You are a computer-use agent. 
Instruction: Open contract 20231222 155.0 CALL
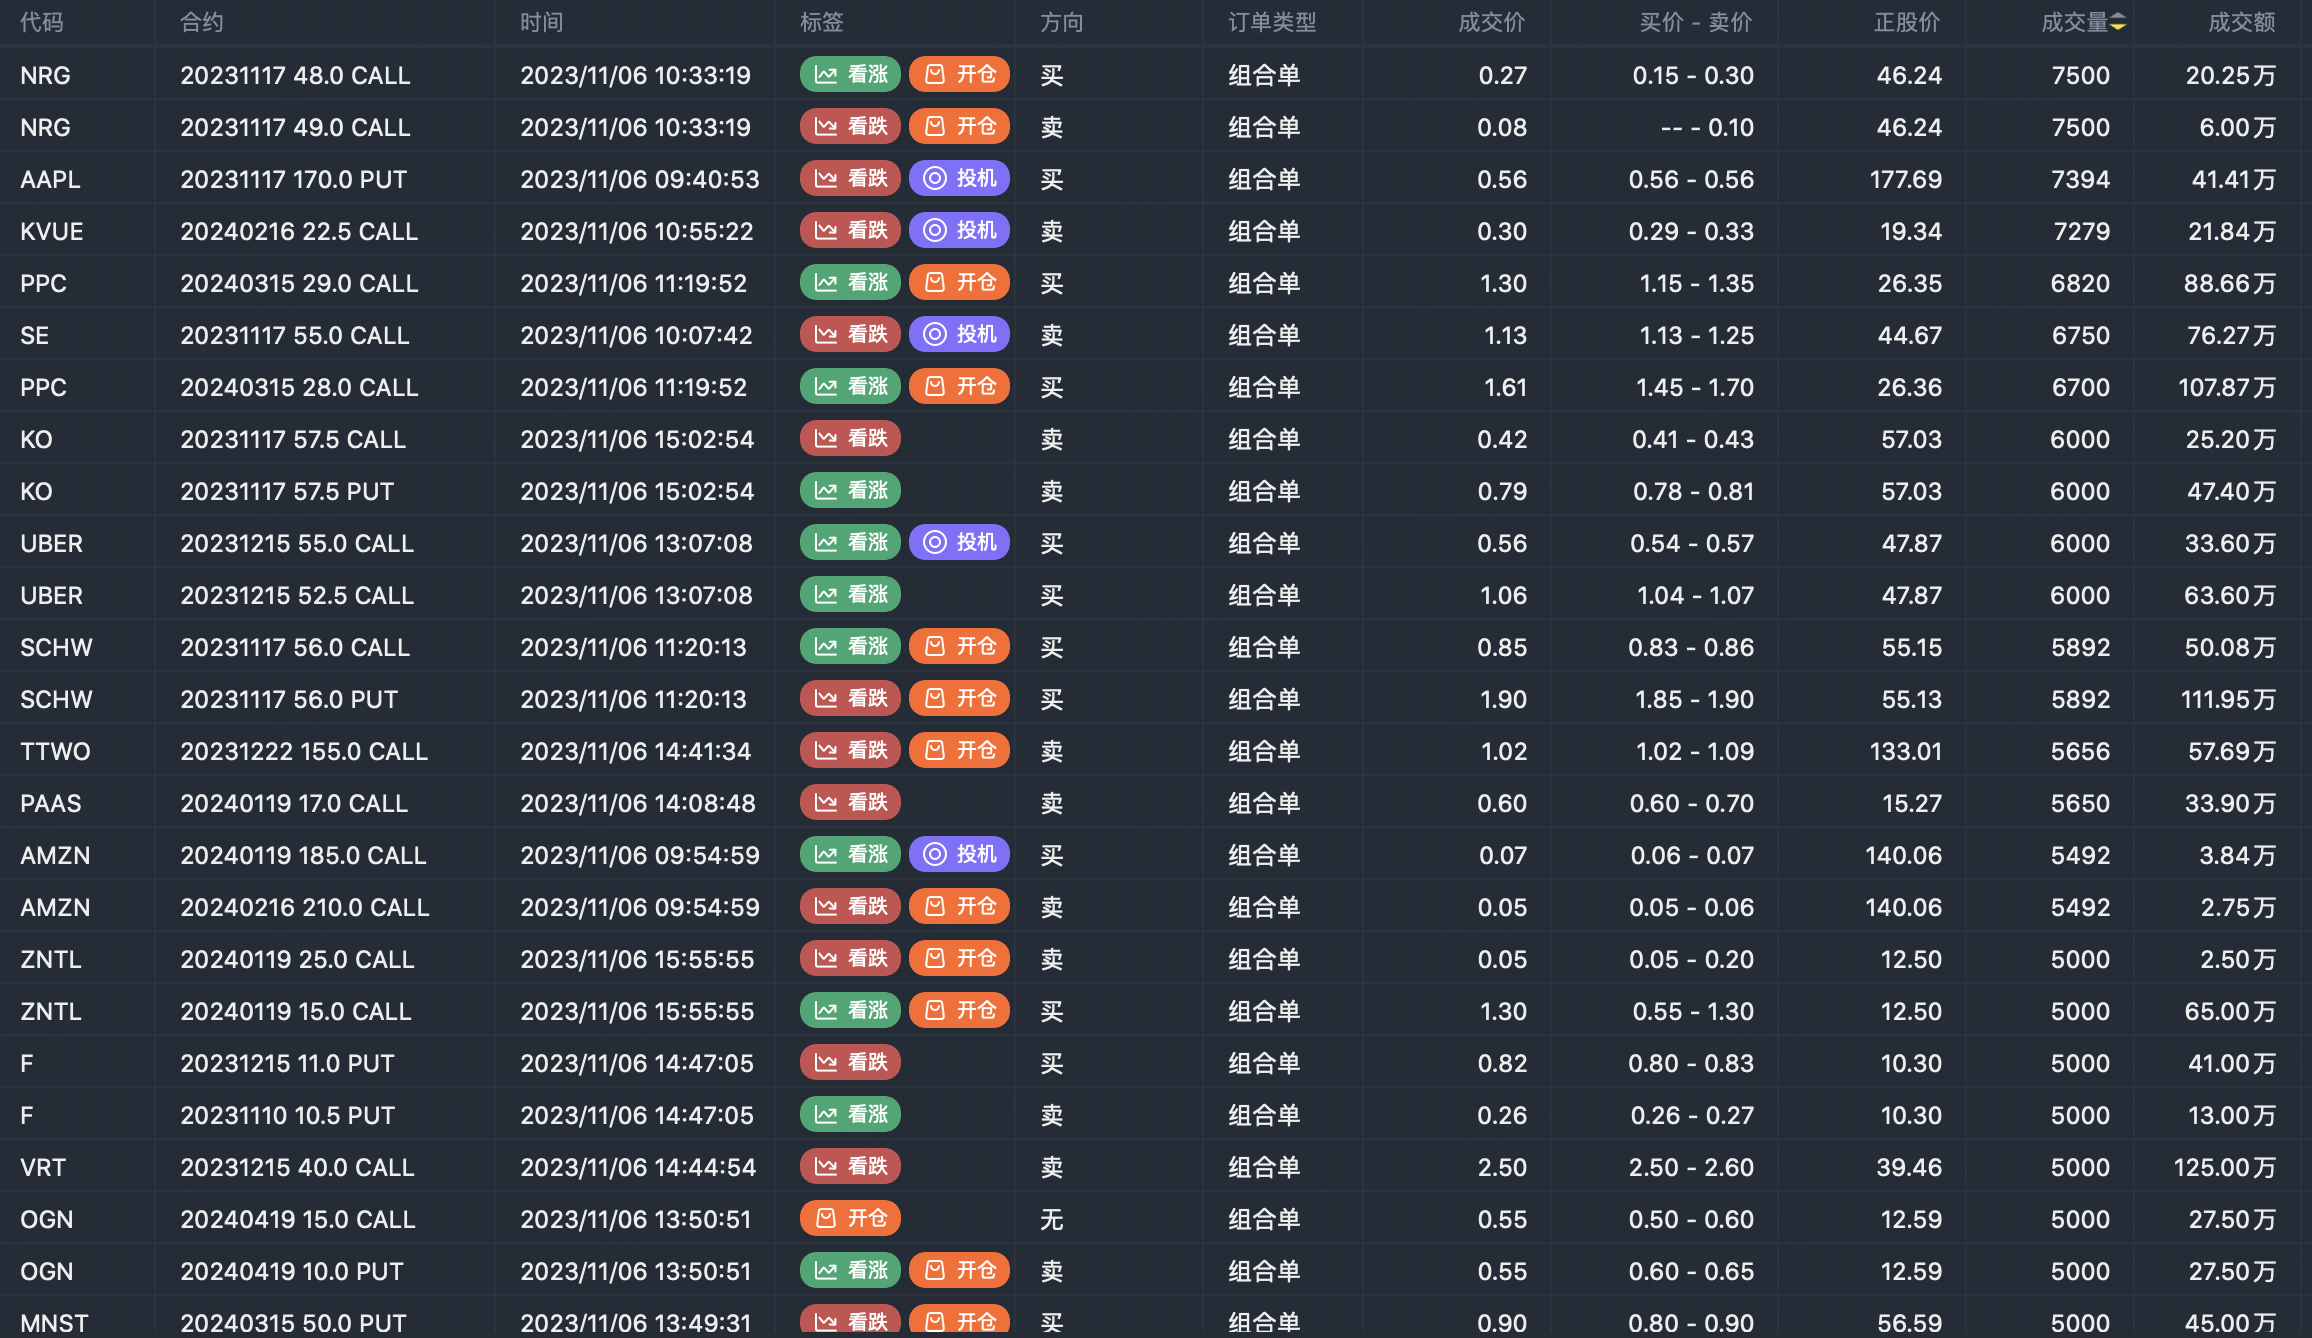(x=304, y=752)
